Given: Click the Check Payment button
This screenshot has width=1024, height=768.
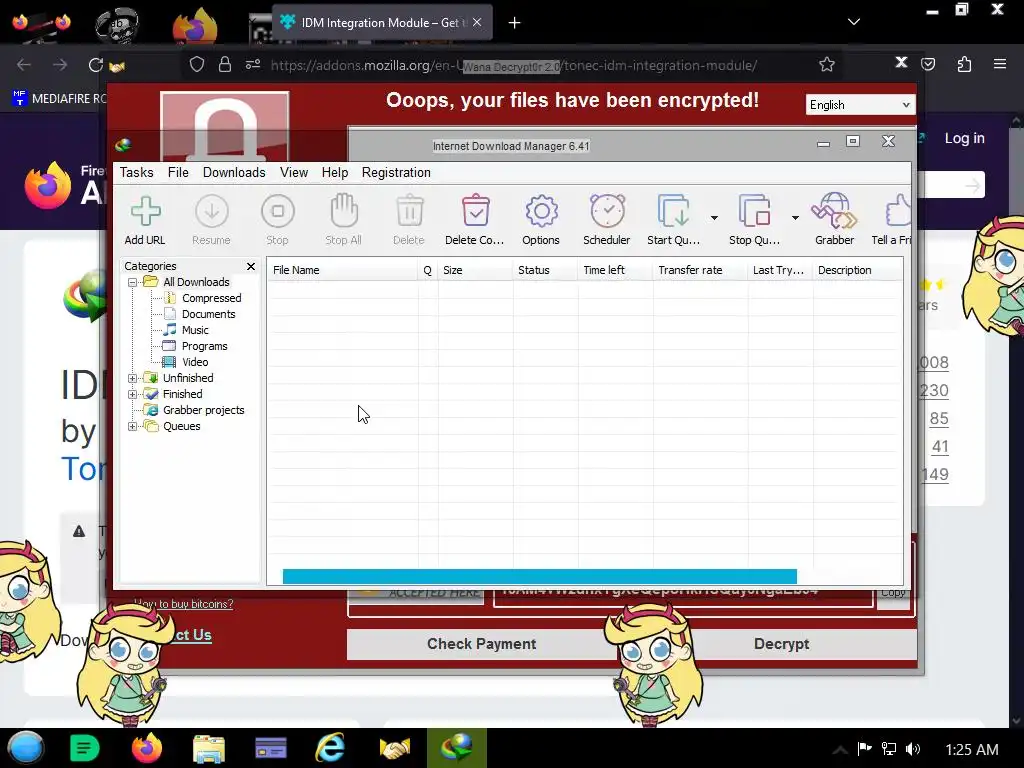Looking at the screenshot, I should 481,644.
